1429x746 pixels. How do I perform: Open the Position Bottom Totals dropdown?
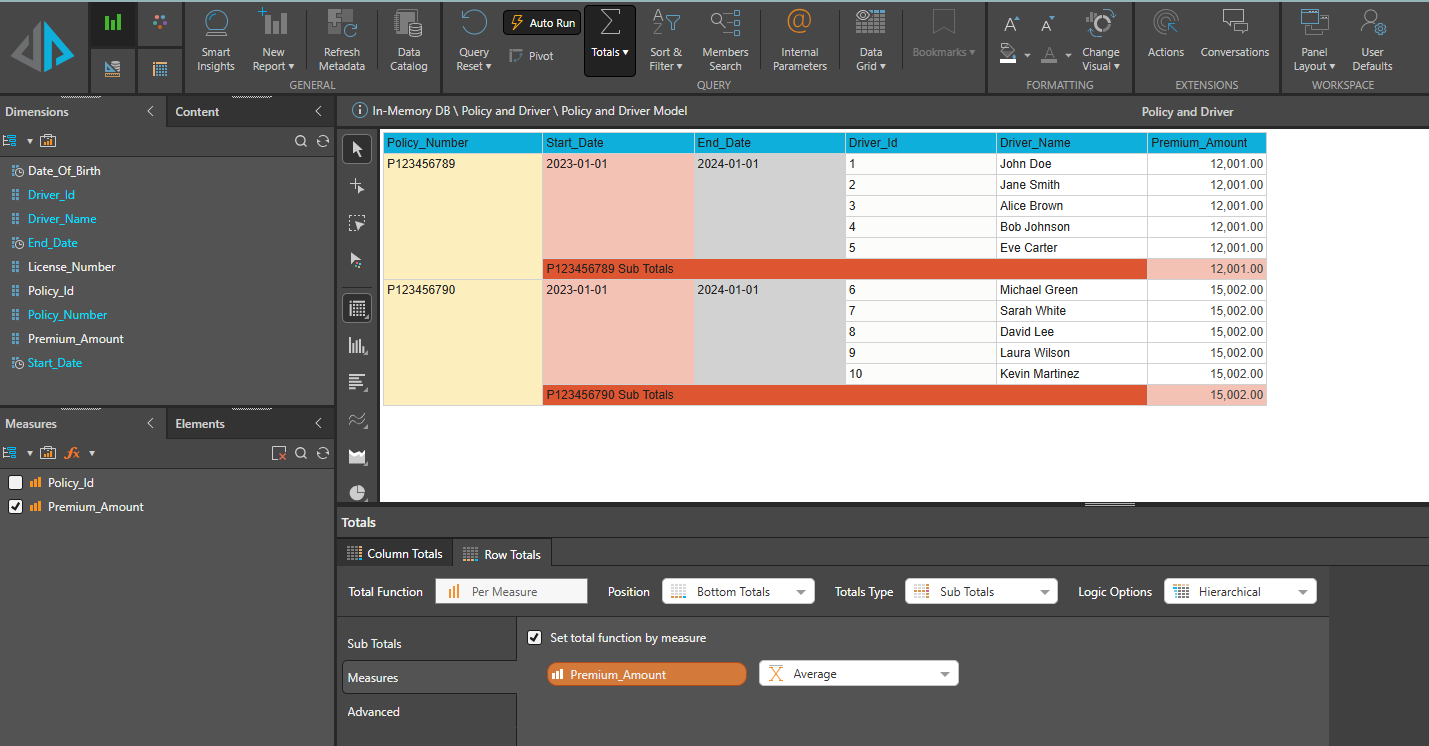pyautogui.click(x=738, y=591)
